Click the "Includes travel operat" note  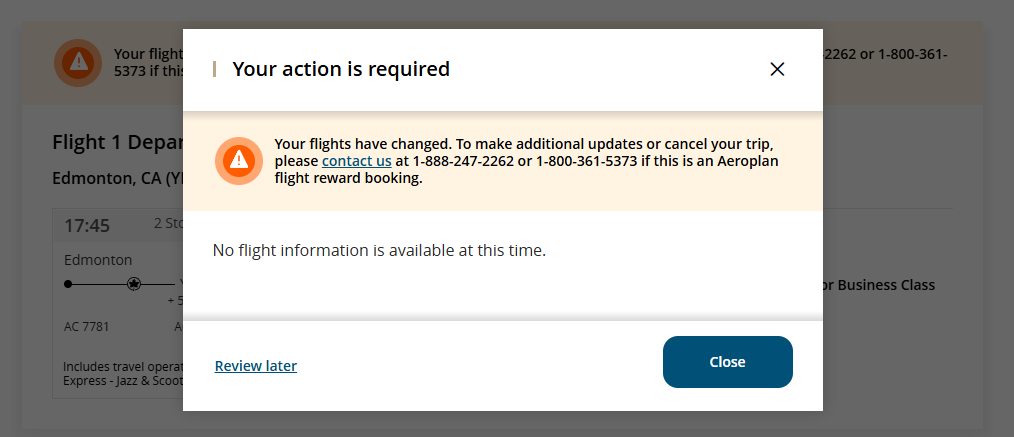(123, 367)
